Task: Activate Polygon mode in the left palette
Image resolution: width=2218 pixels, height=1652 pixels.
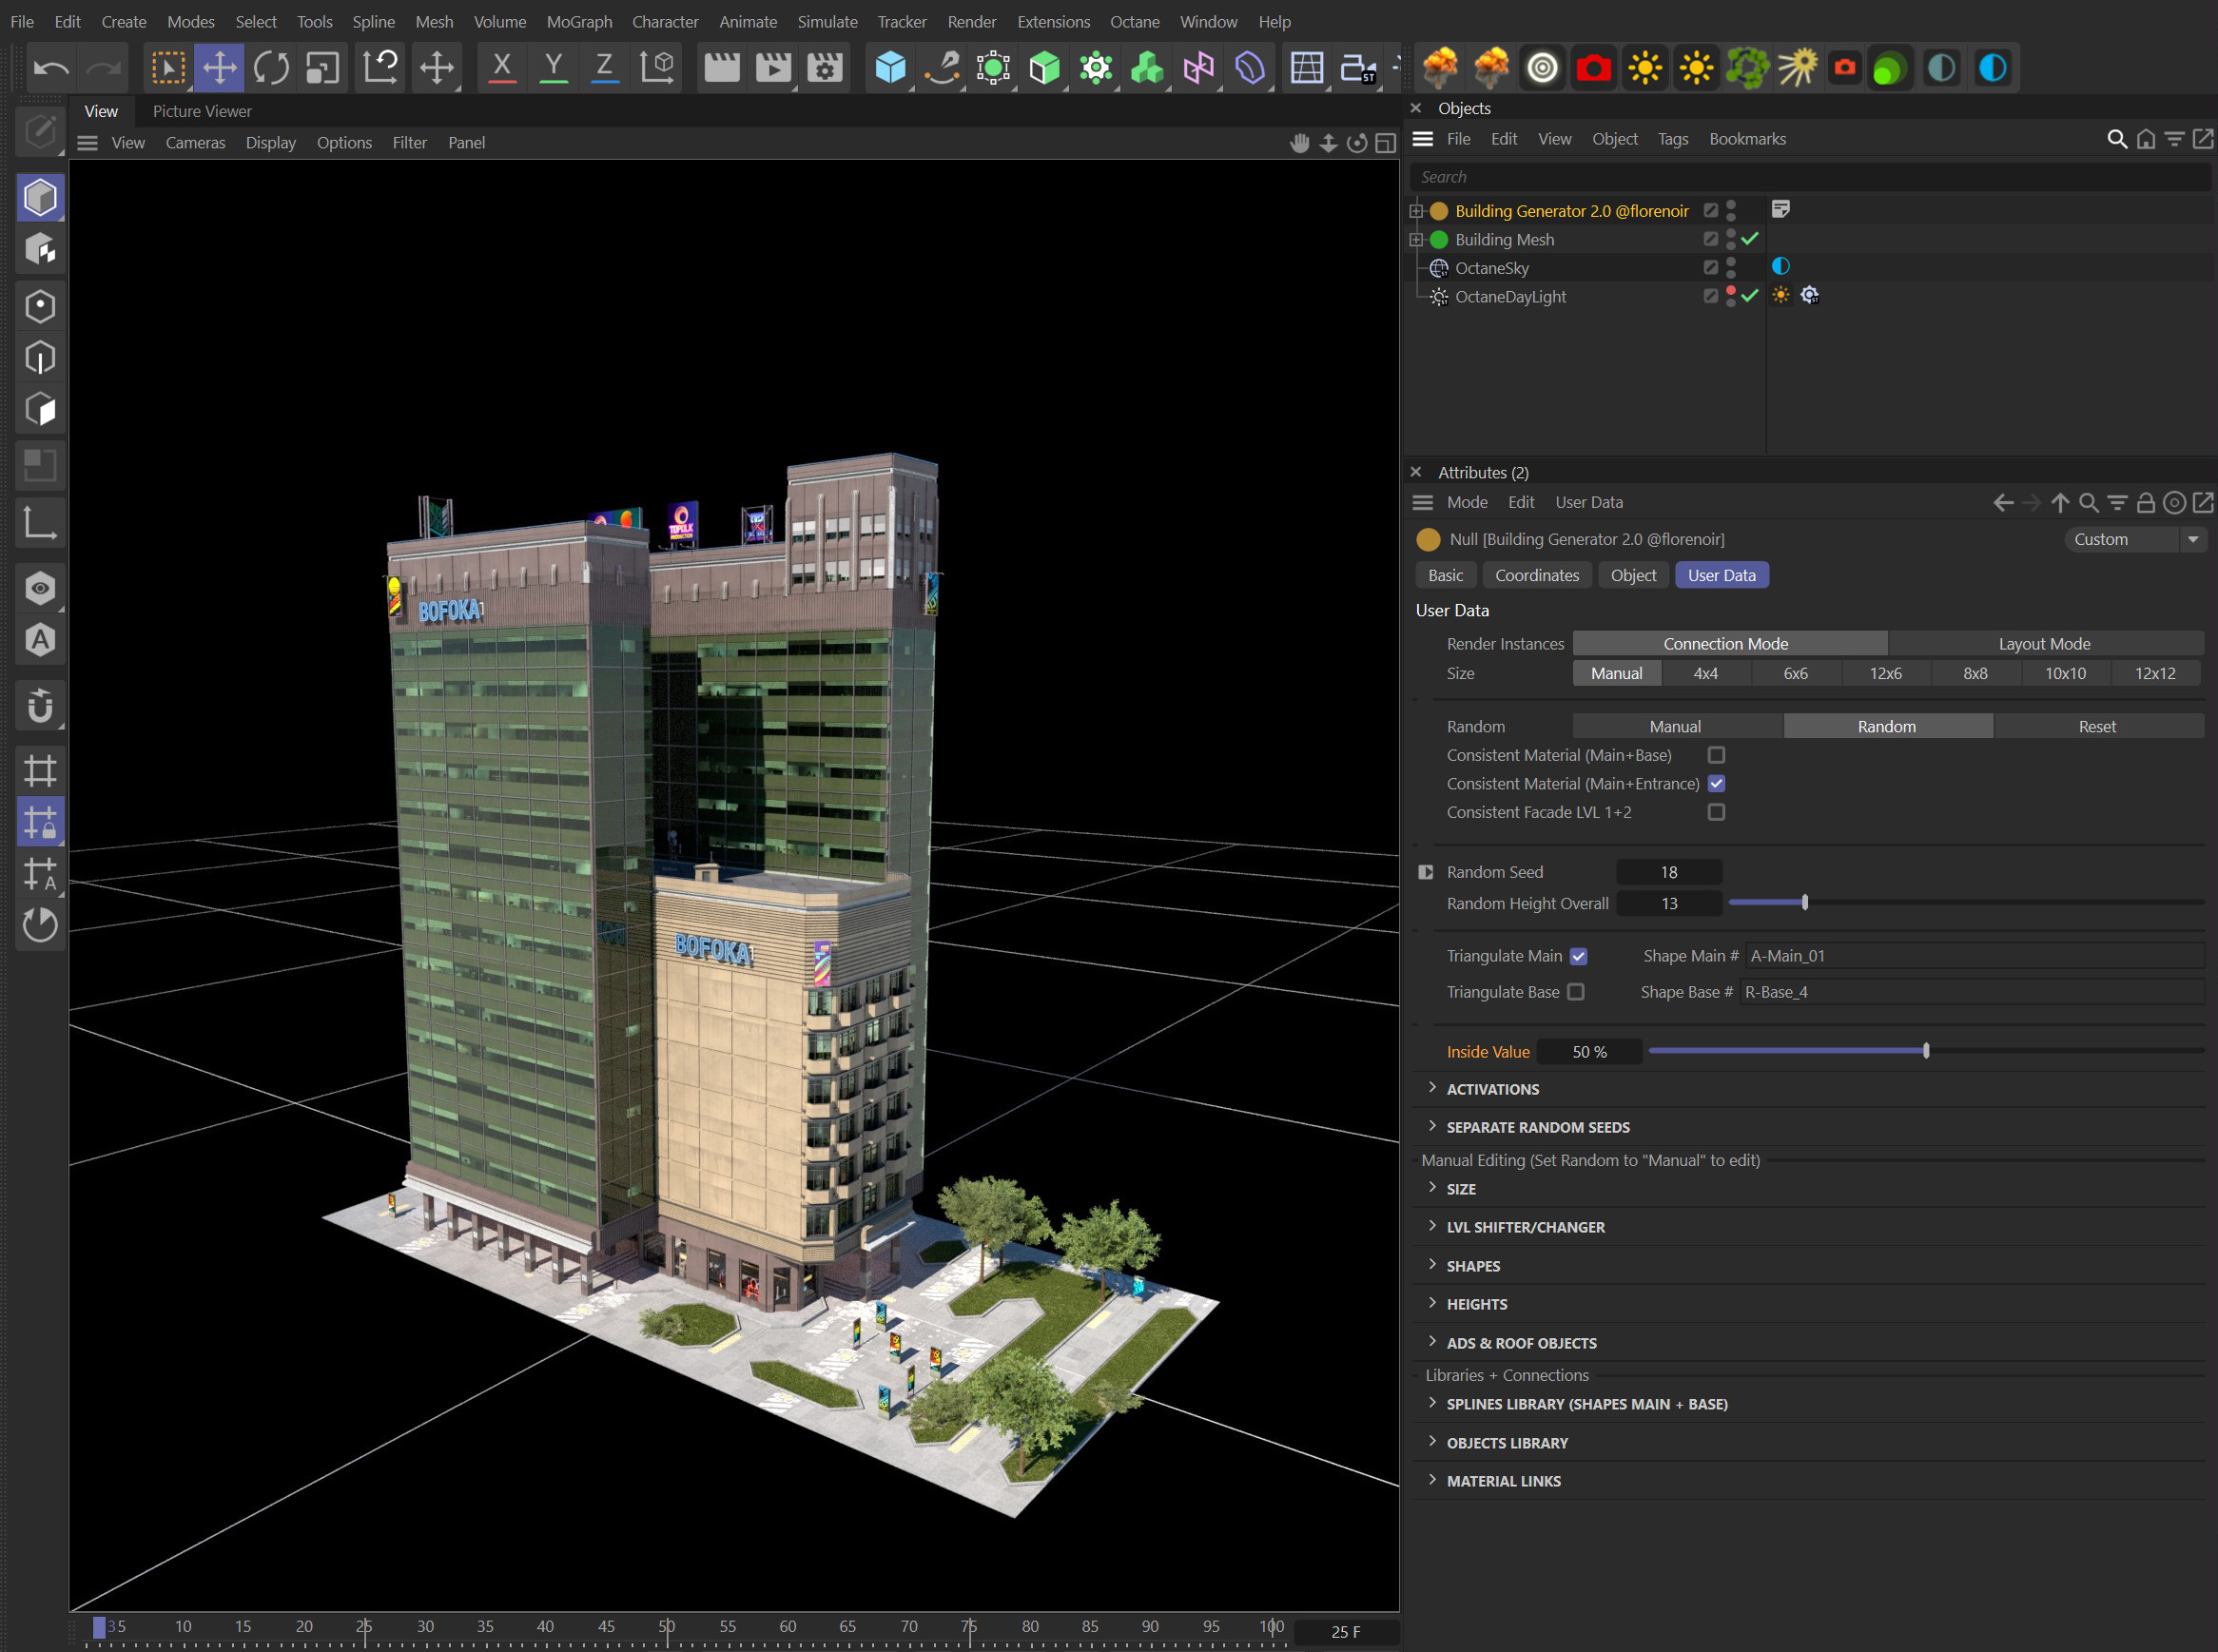Action: pyautogui.click(x=40, y=408)
